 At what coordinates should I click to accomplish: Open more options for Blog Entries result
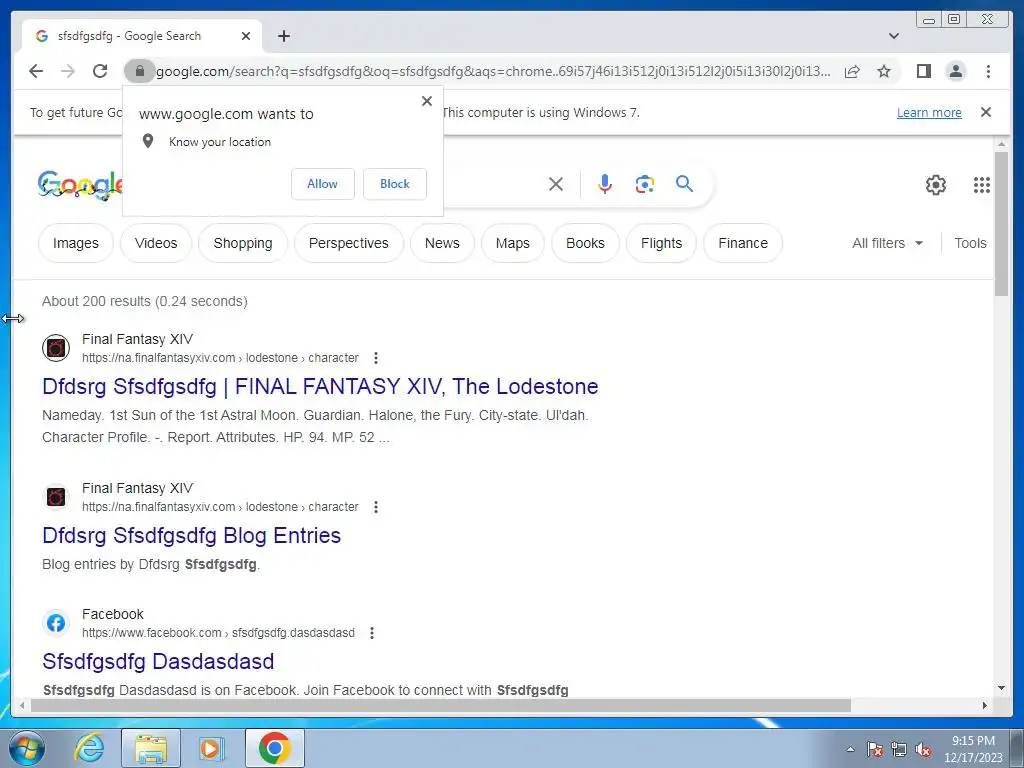(x=376, y=507)
